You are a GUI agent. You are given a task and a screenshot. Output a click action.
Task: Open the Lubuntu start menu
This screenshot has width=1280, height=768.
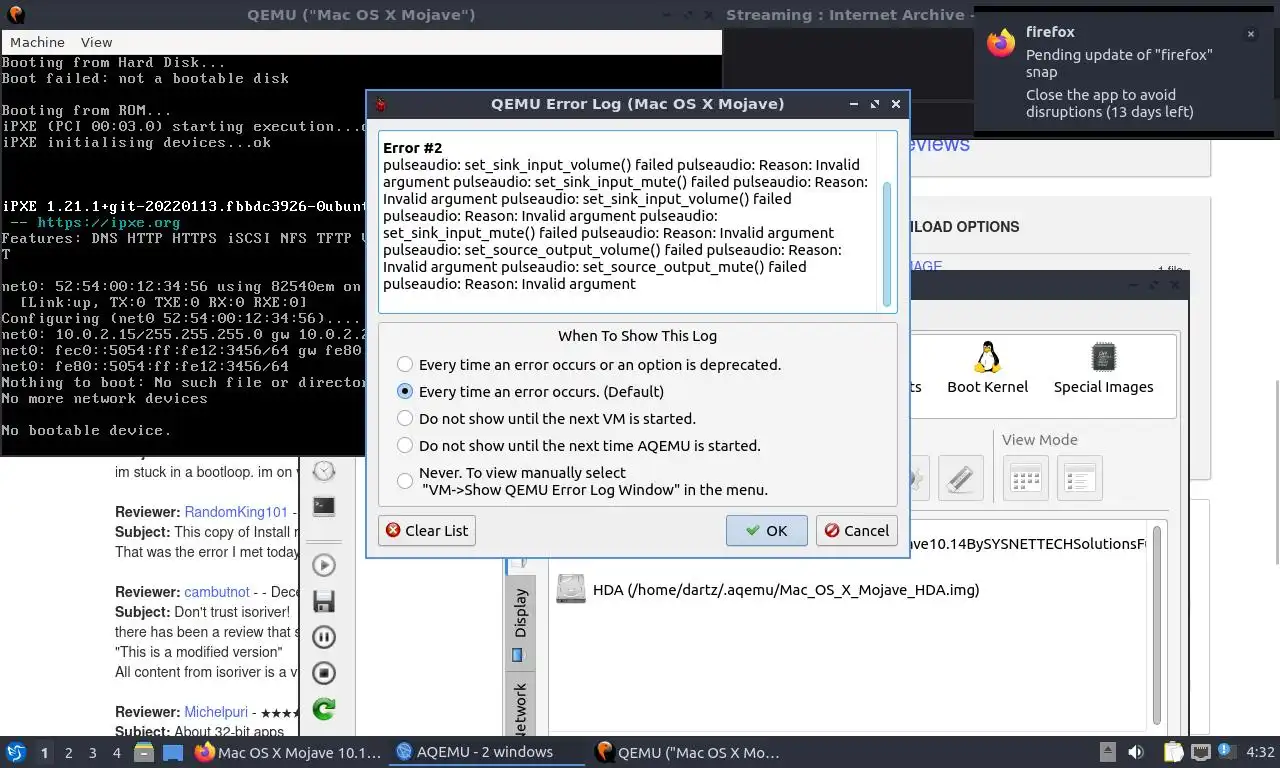(16, 752)
